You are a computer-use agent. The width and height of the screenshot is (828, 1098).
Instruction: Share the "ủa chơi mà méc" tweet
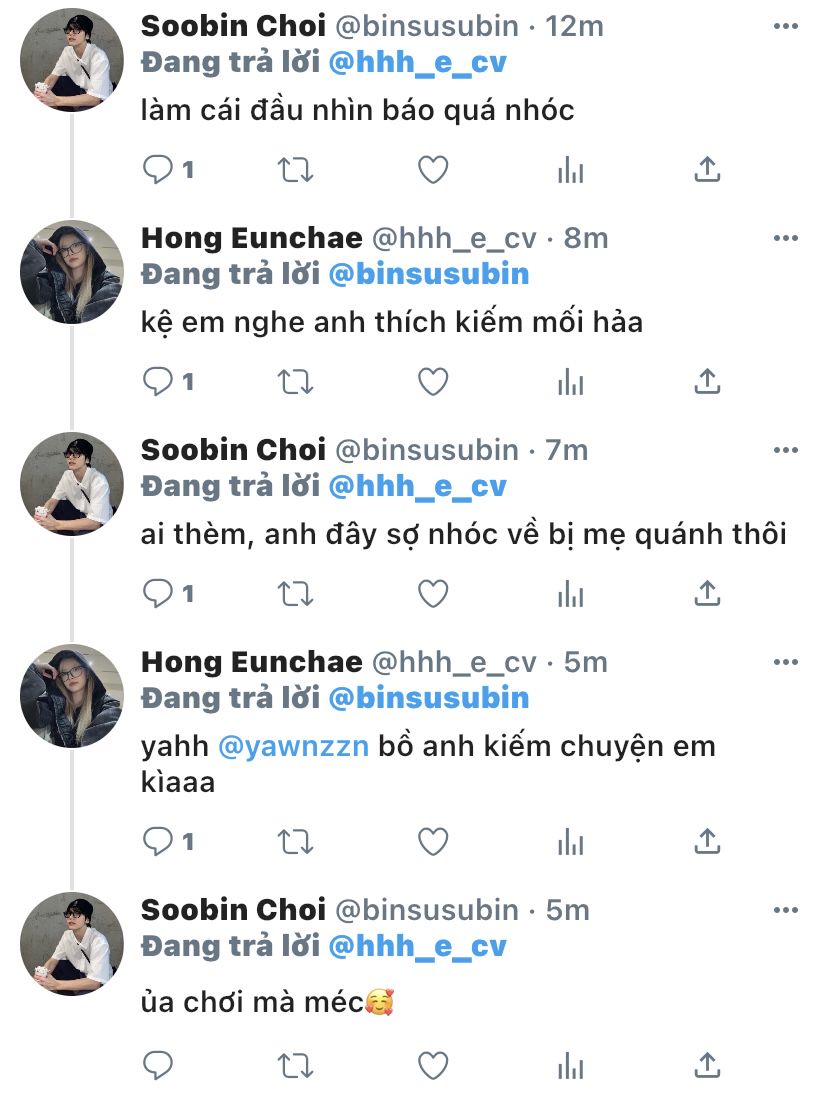coord(707,1065)
